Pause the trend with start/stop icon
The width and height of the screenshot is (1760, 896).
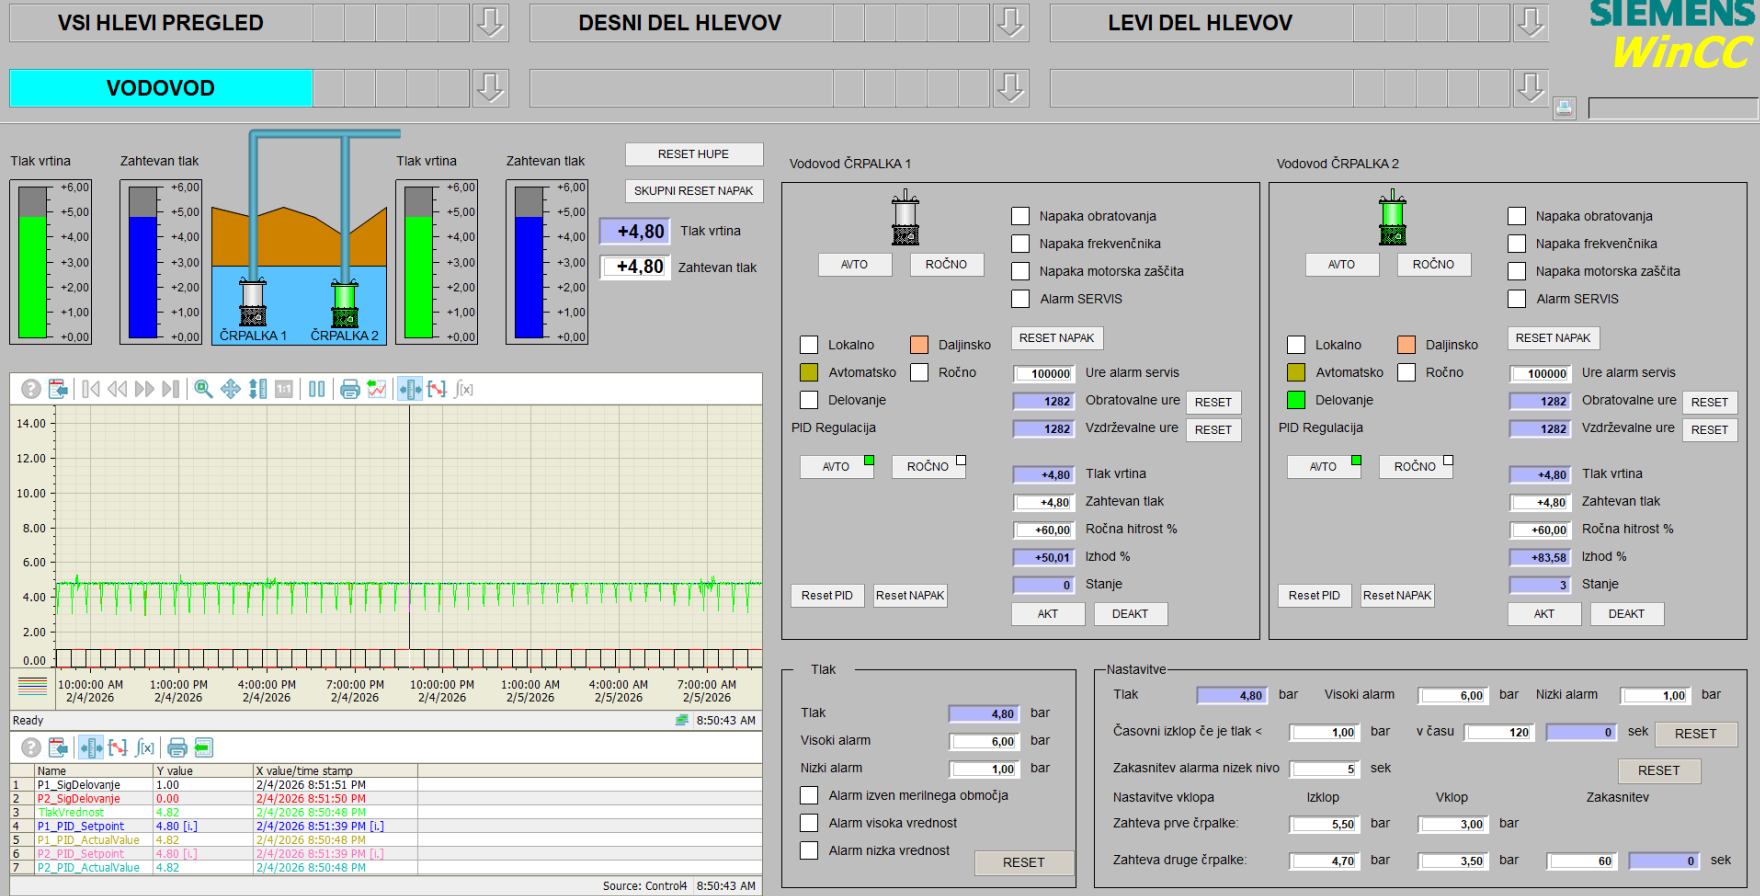(317, 389)
